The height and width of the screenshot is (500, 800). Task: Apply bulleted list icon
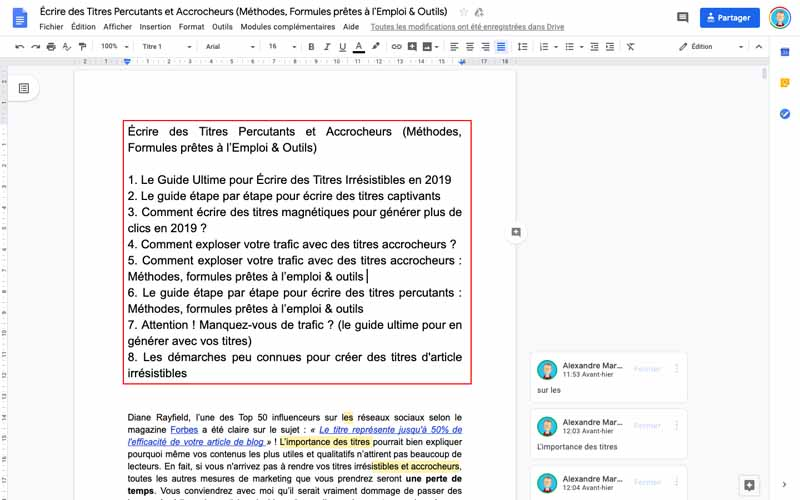tap(569, 46)
